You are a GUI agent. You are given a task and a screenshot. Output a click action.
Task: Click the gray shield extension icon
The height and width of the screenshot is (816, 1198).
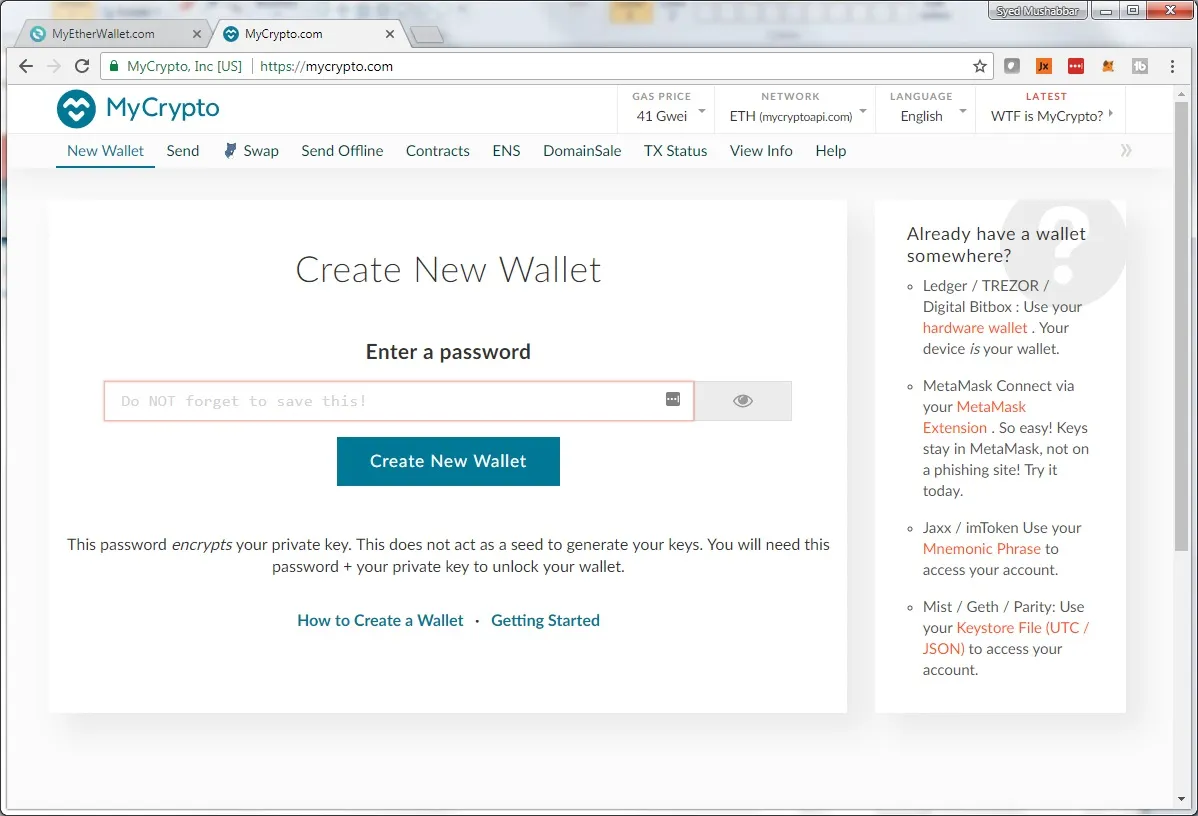[x=1012, y=66]
